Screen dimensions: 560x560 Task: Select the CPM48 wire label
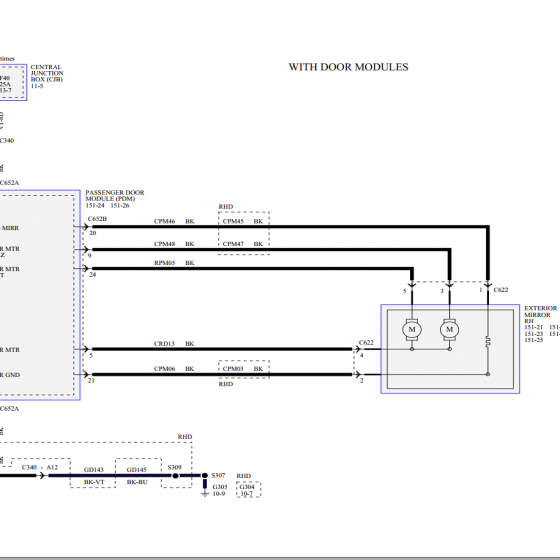coord(164,244)
